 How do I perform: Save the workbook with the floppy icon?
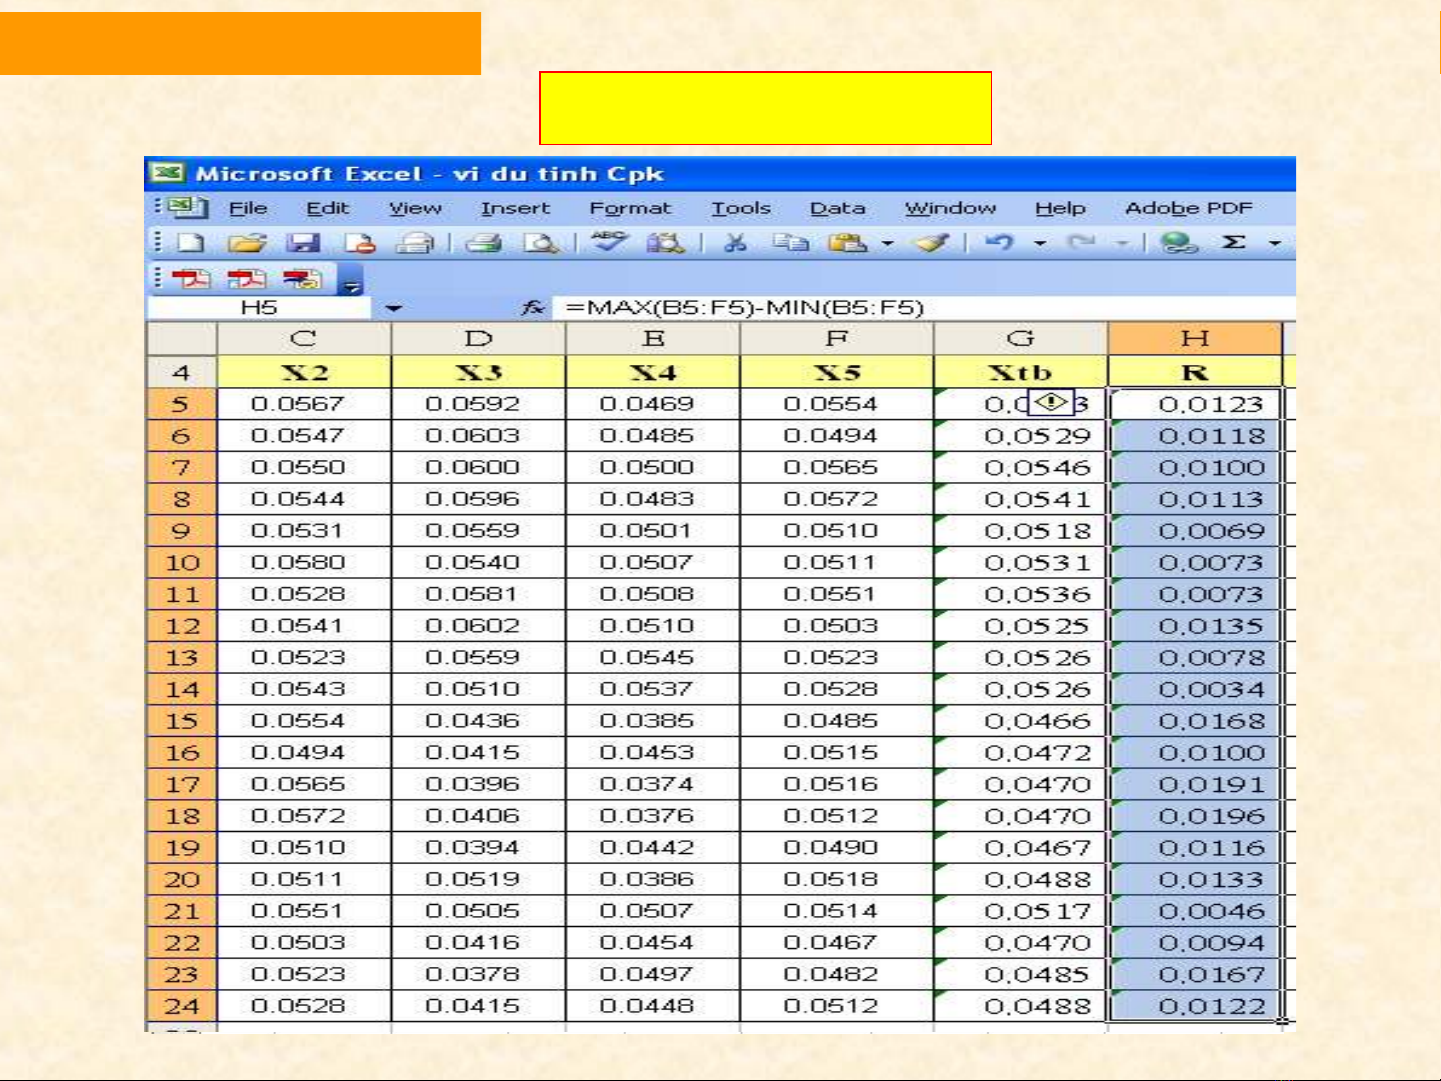tap(302, 243)
